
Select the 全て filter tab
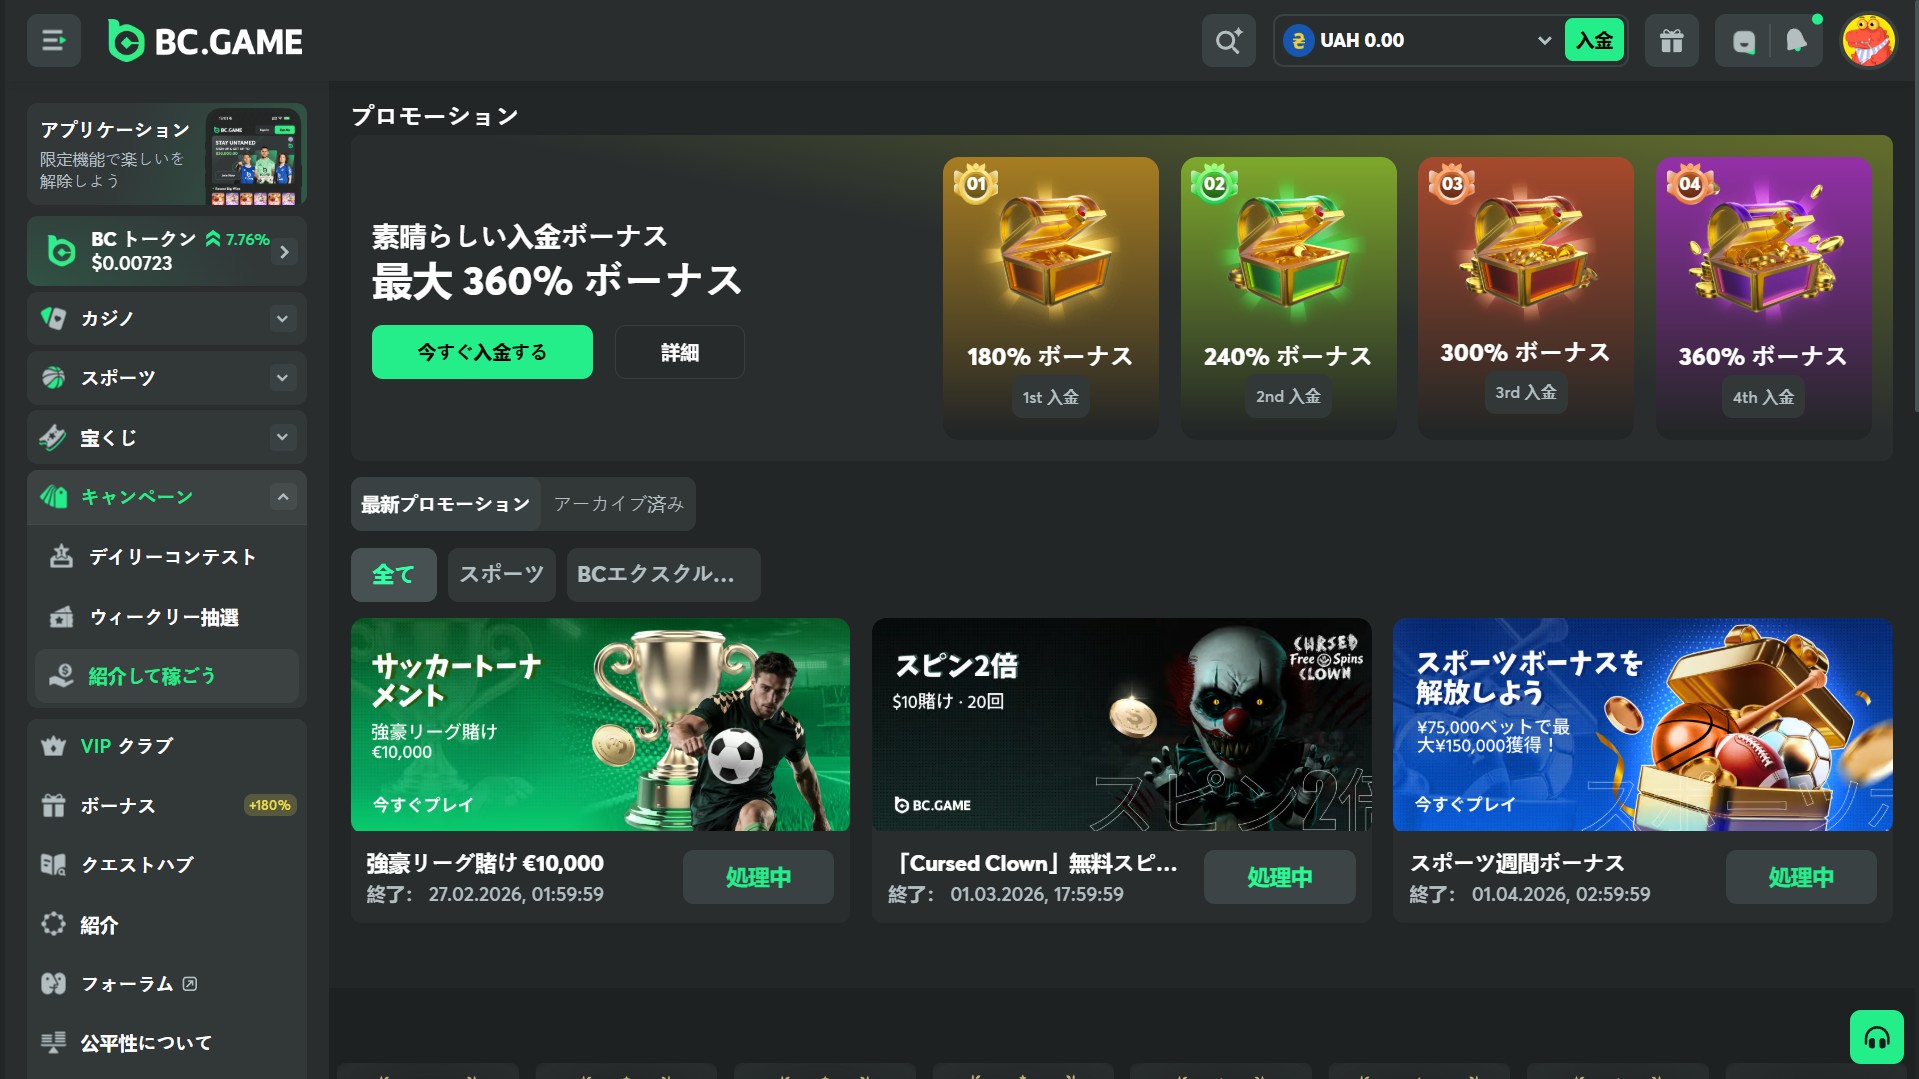click(393, 575)
